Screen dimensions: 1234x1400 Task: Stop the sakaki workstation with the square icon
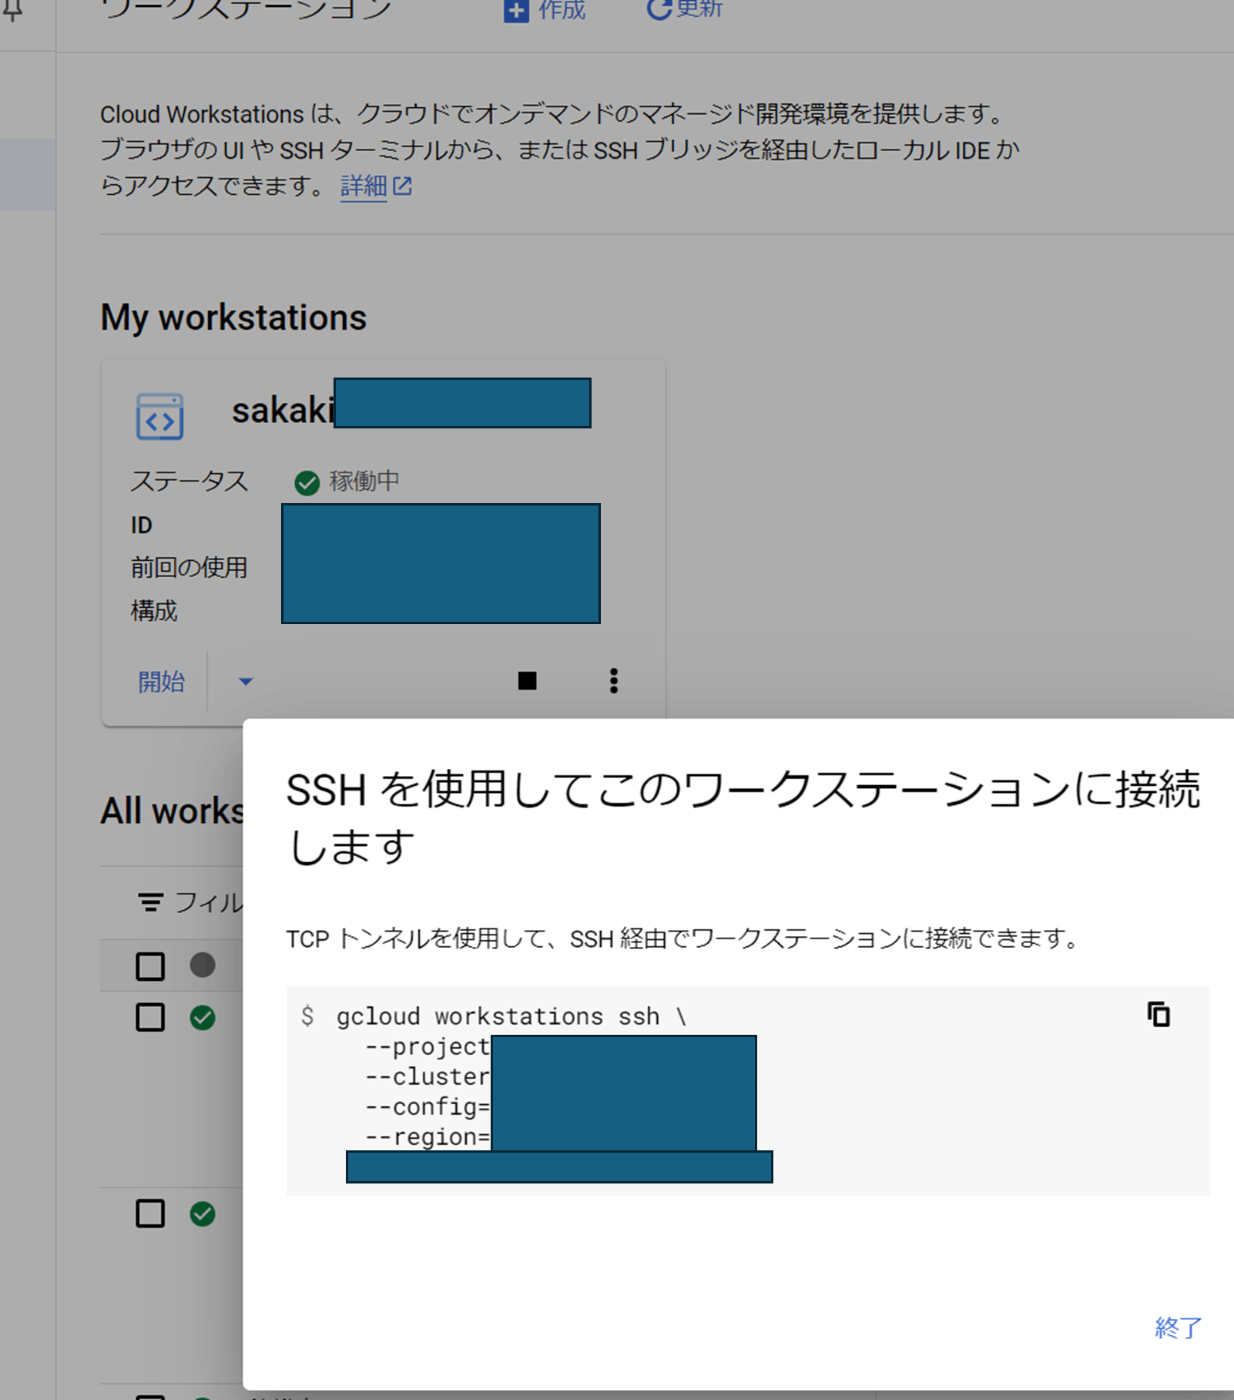pos(527,681)
